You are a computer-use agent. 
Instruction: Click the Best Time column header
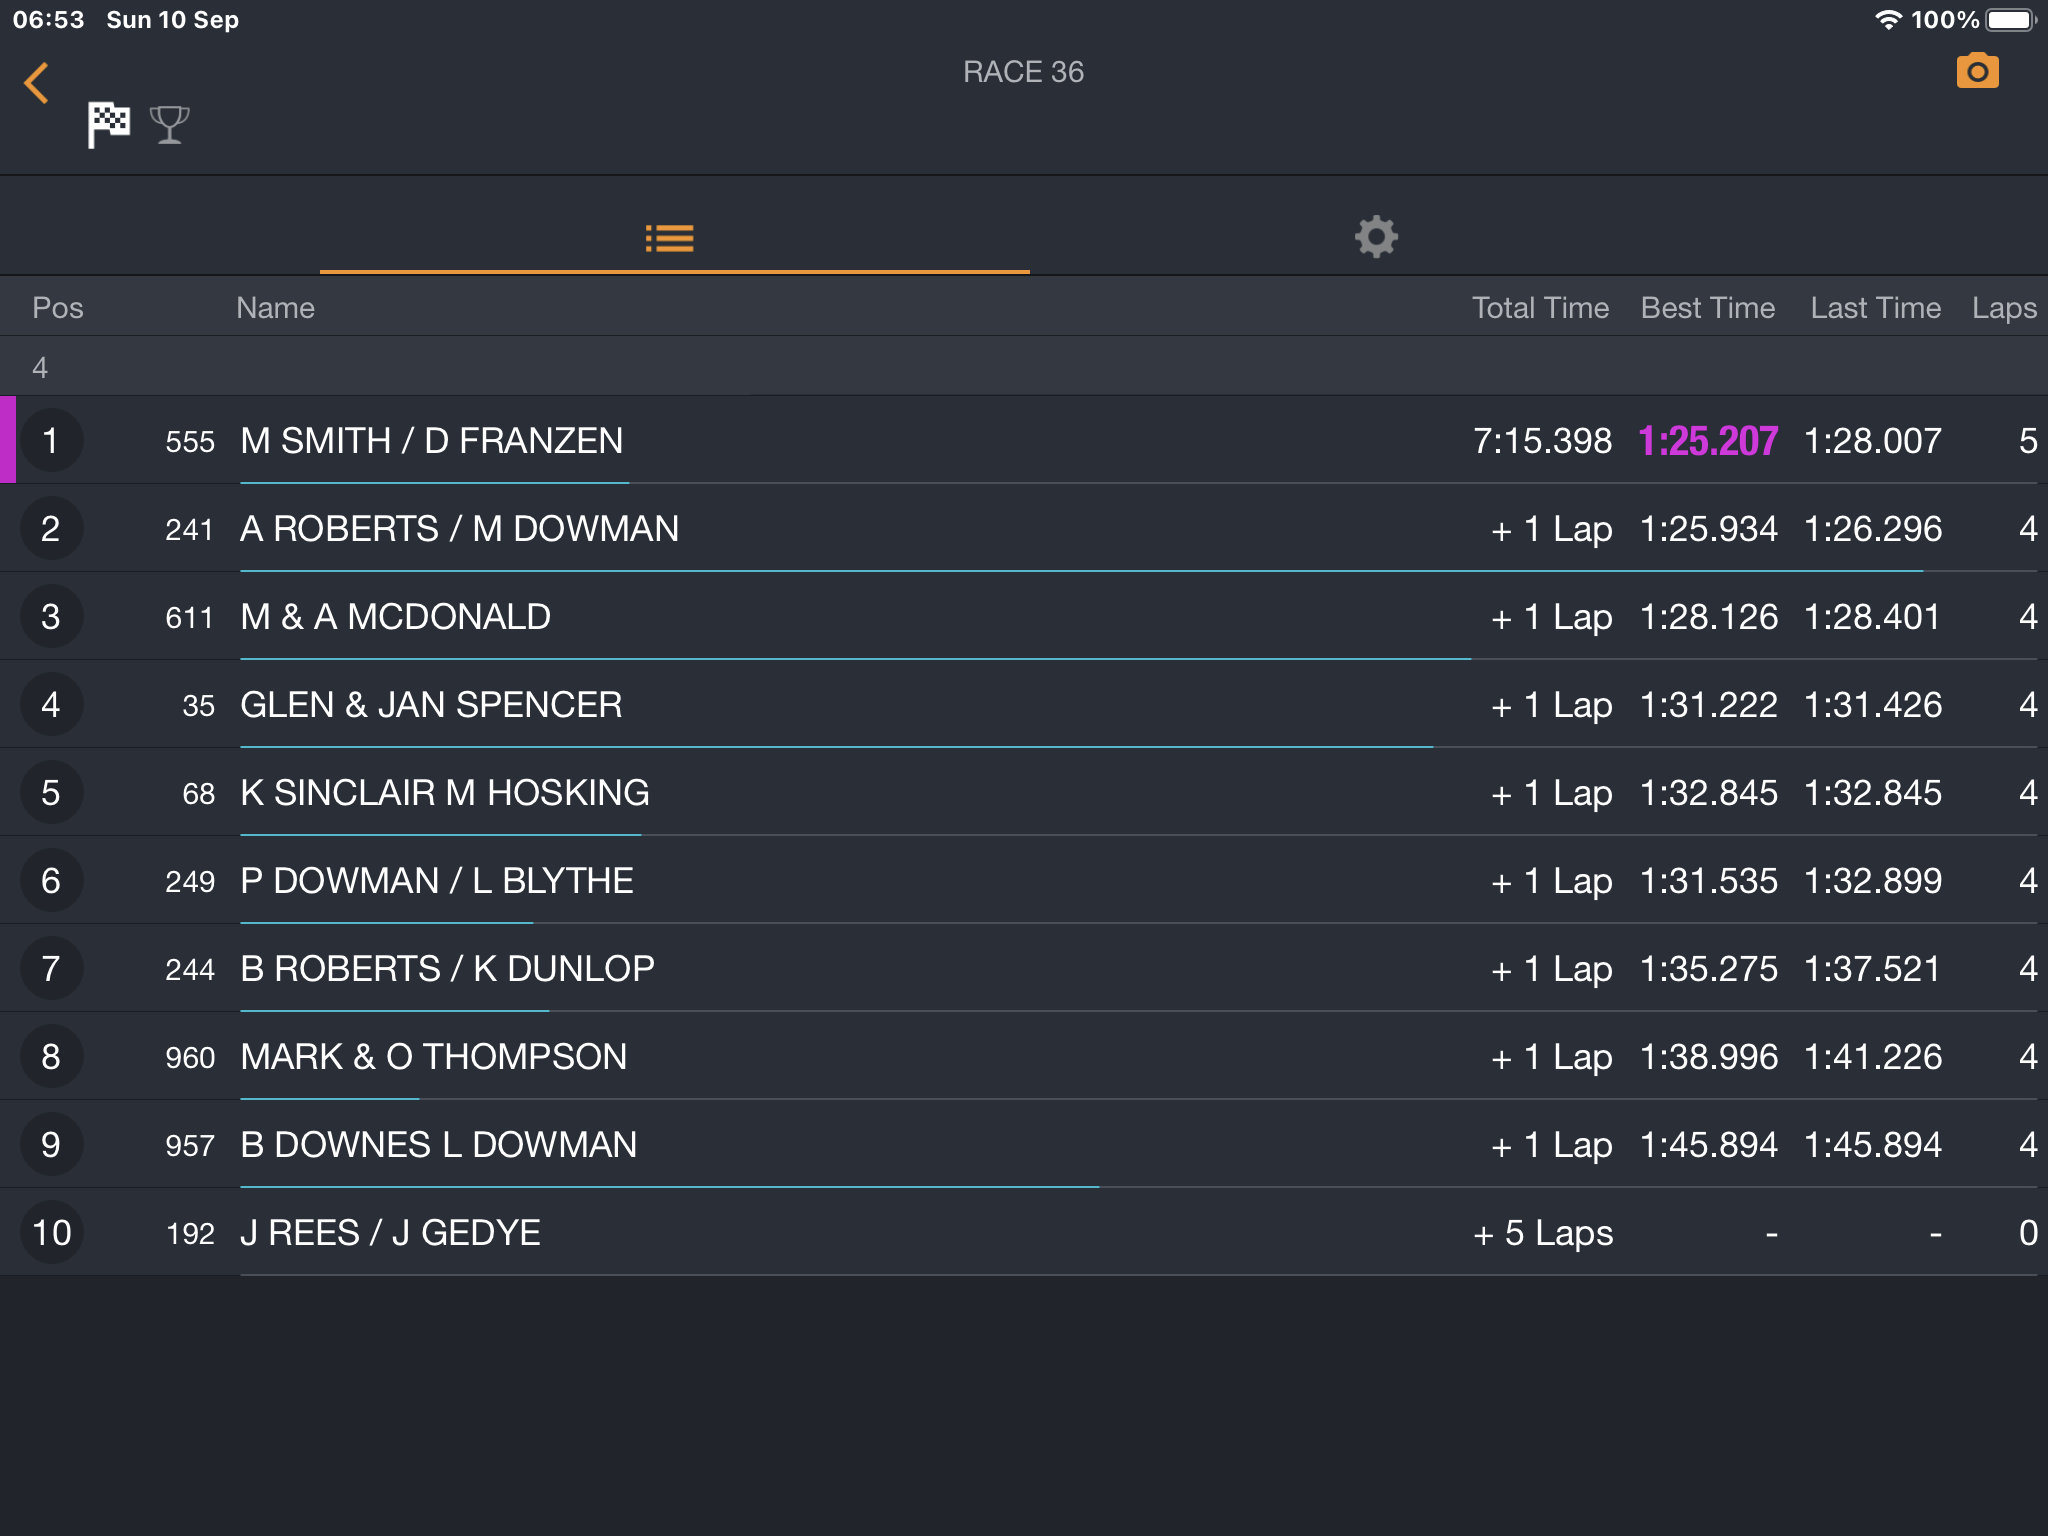pyautogui.click(x=1708, y=308)
